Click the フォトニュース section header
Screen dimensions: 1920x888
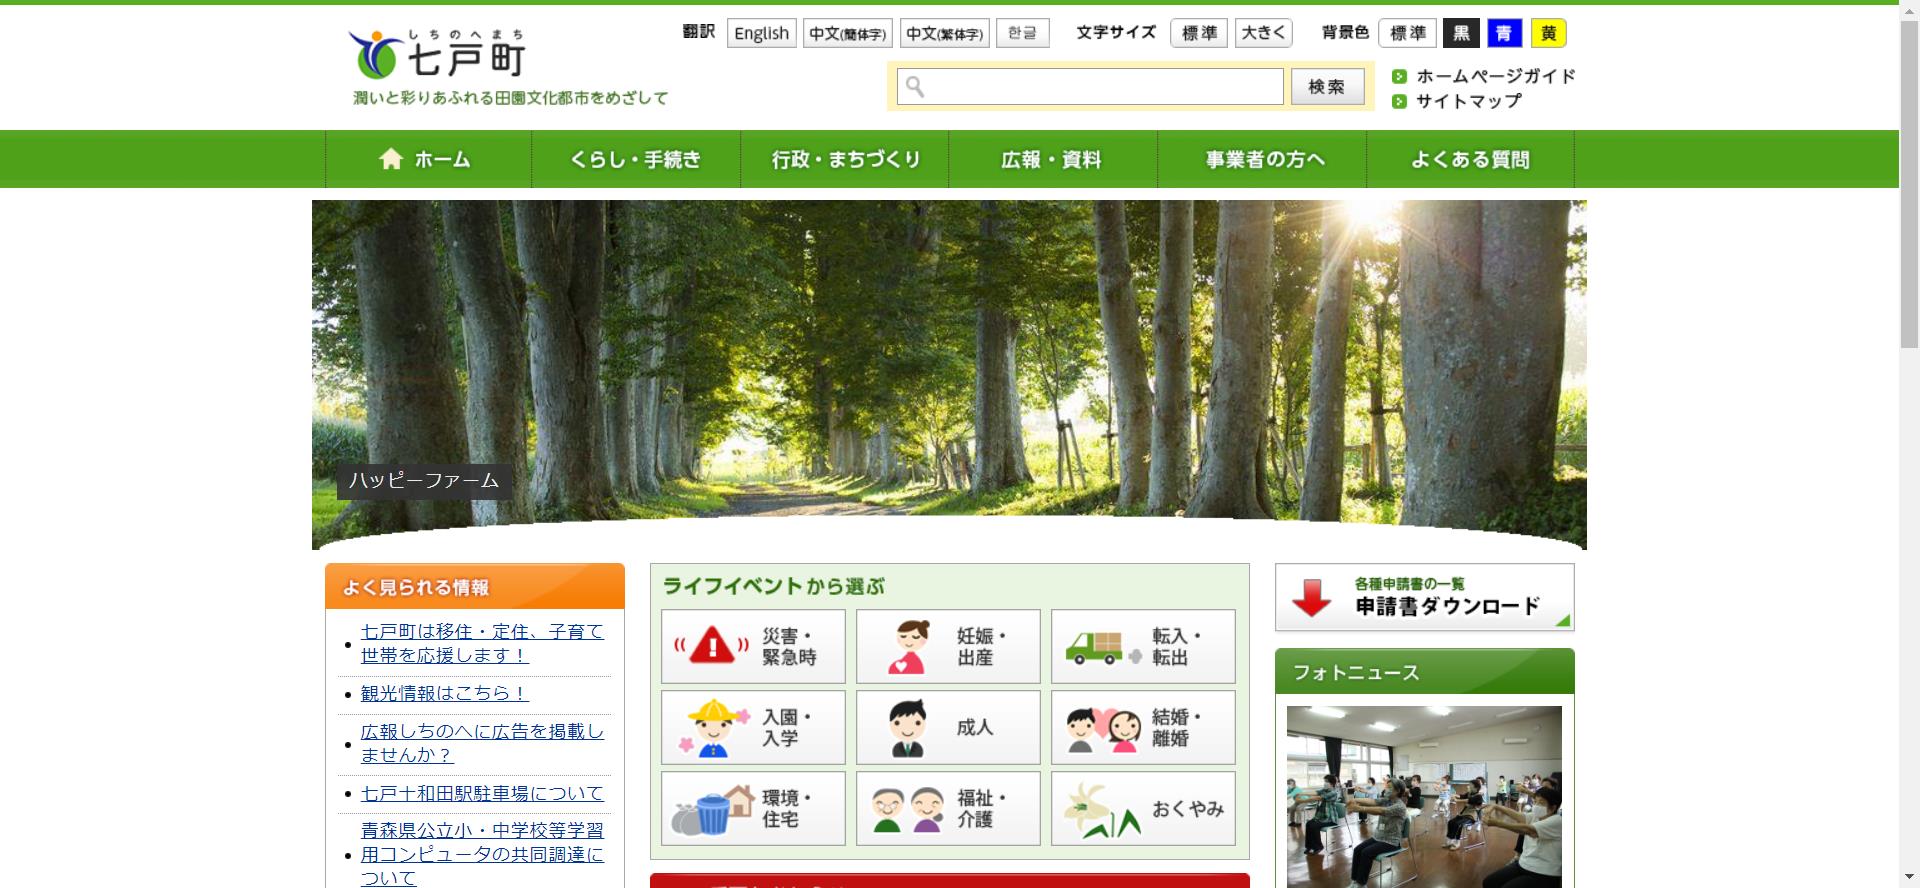tap(1425, 672)
